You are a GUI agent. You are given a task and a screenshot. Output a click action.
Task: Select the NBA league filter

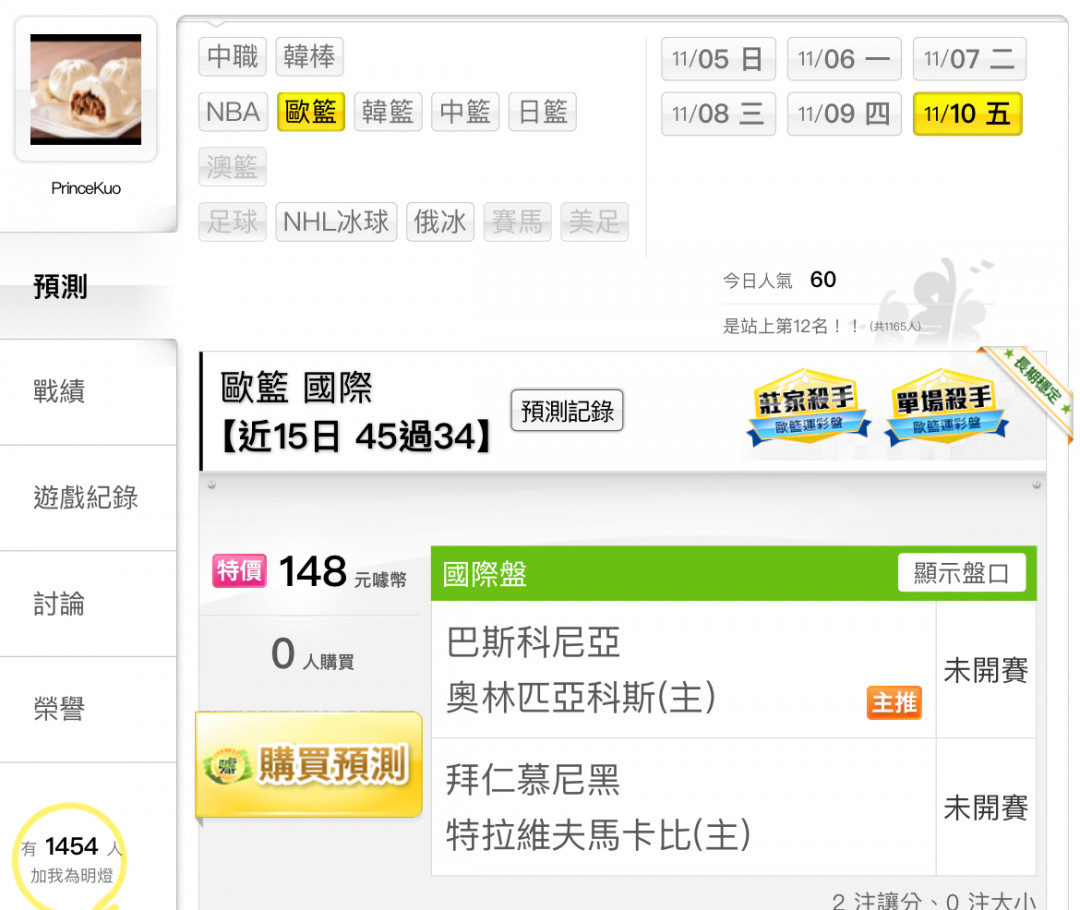233,112
